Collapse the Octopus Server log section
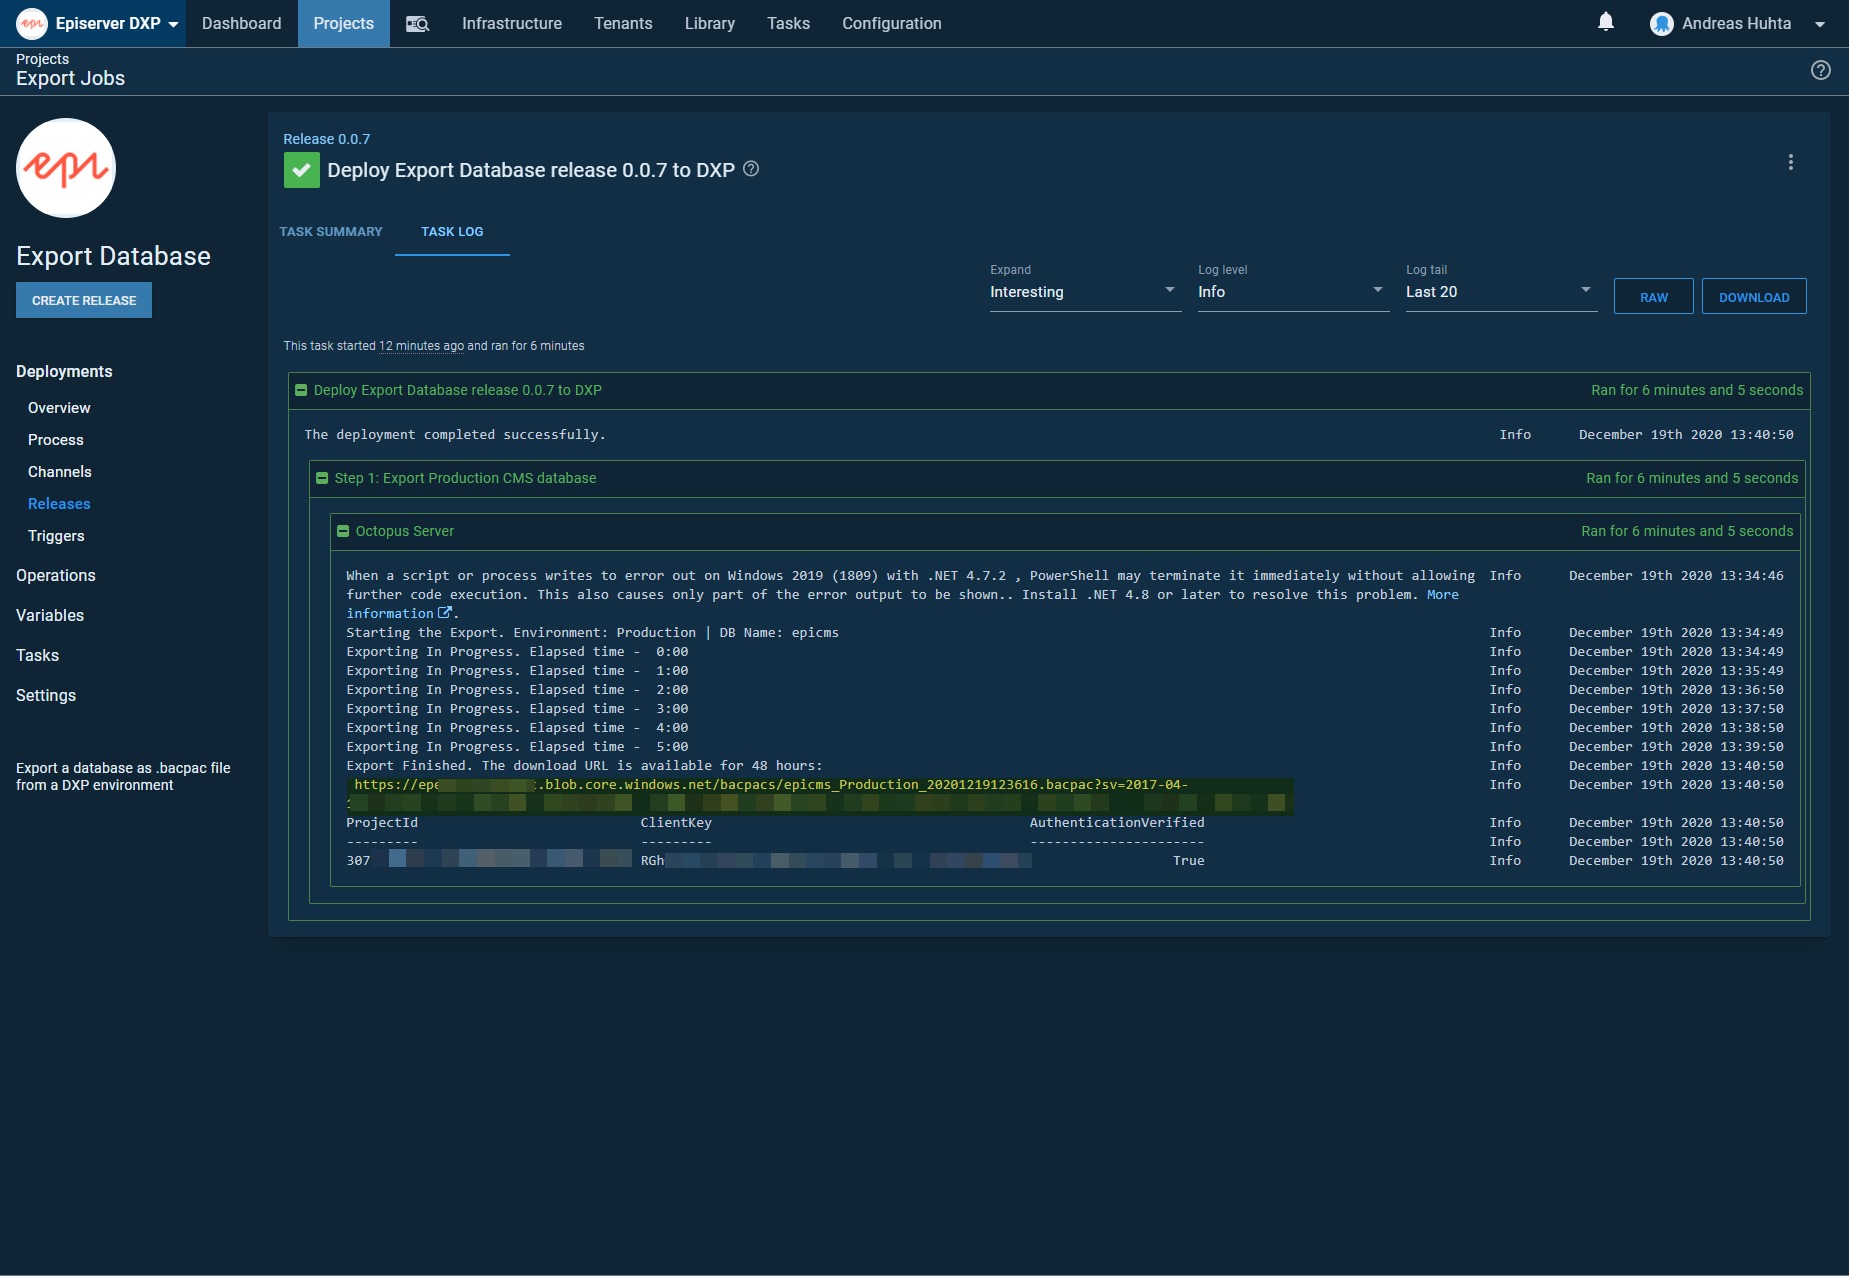 343,531
